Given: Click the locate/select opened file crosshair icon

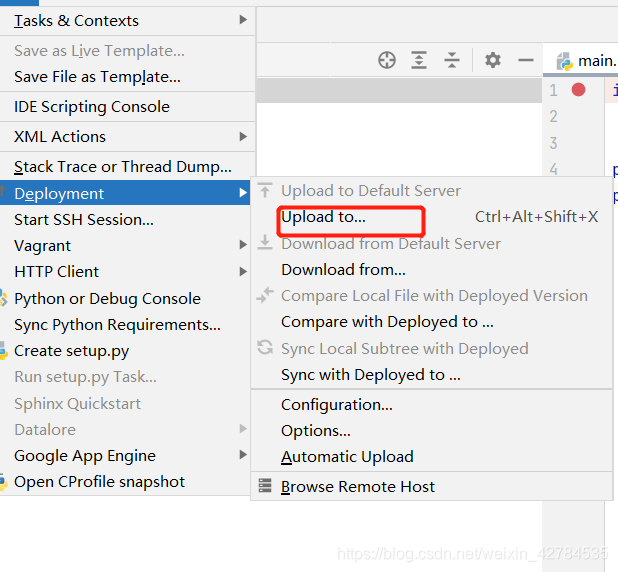Looking at the screenshot, I should [387, 60].
